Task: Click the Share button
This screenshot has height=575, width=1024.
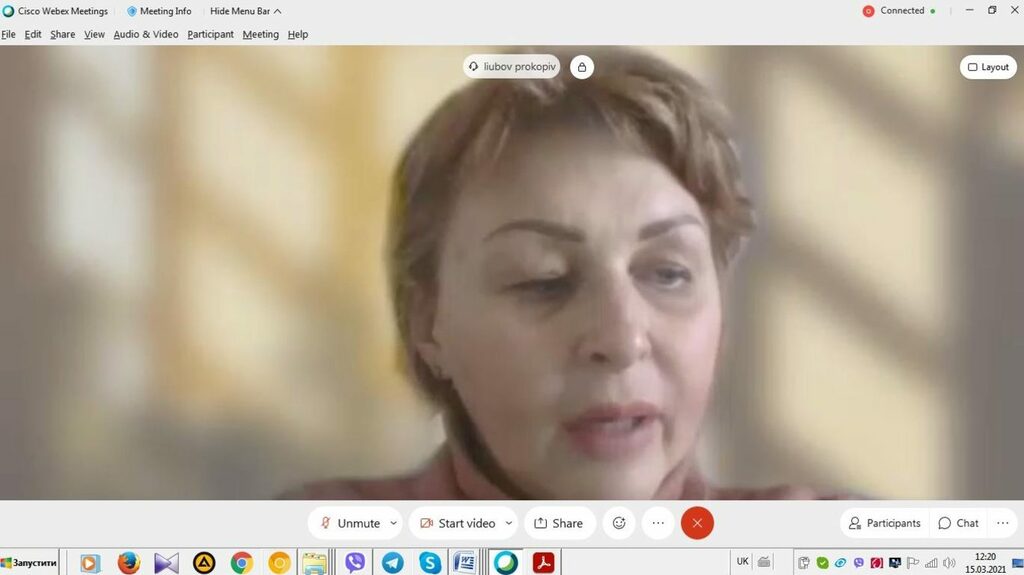Action: 559,523
